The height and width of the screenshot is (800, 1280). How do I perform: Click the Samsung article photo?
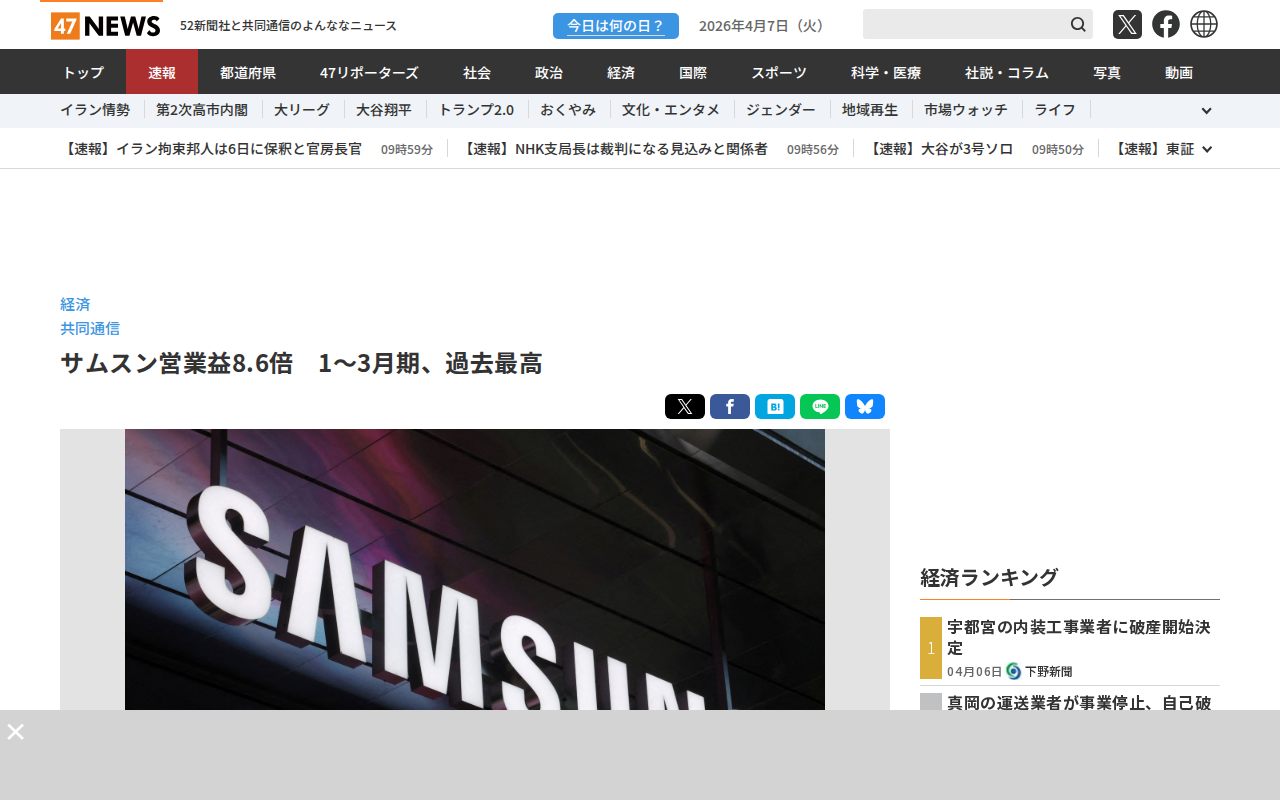point(475,569)
